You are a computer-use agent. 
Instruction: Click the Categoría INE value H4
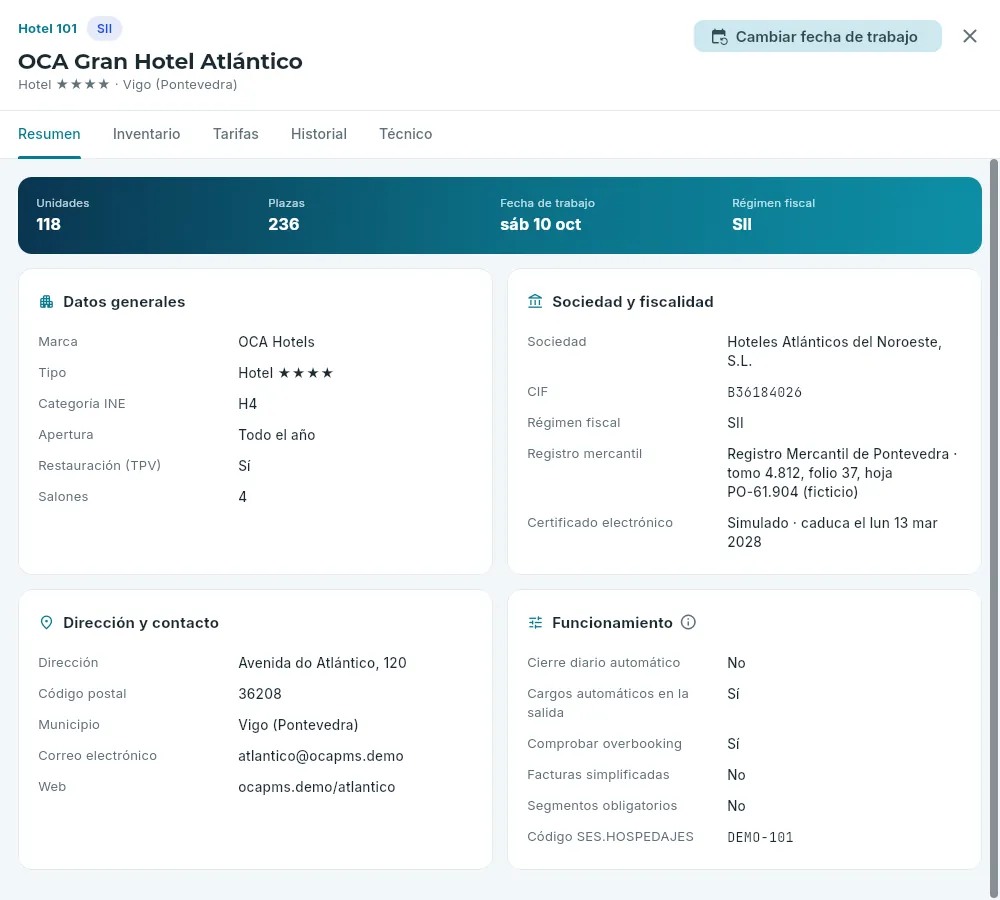coord(247,404)
